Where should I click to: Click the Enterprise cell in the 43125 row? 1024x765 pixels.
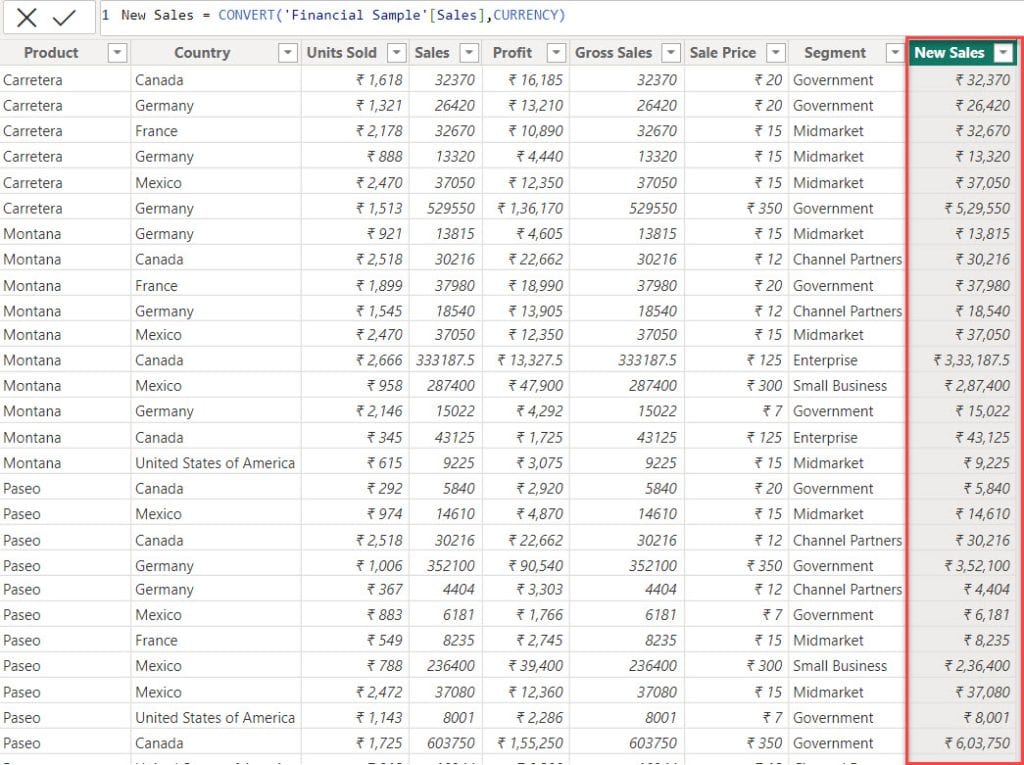846,437
